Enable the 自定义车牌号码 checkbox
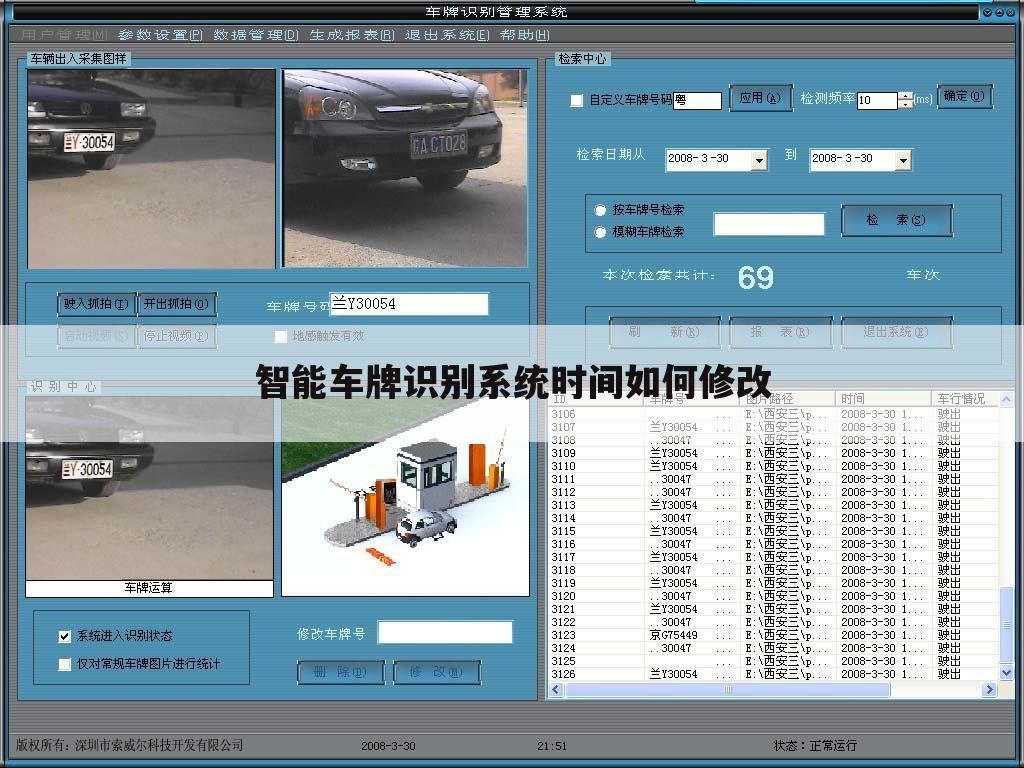This screenshot has width=1024, height=768. click(x=577, y=100)
